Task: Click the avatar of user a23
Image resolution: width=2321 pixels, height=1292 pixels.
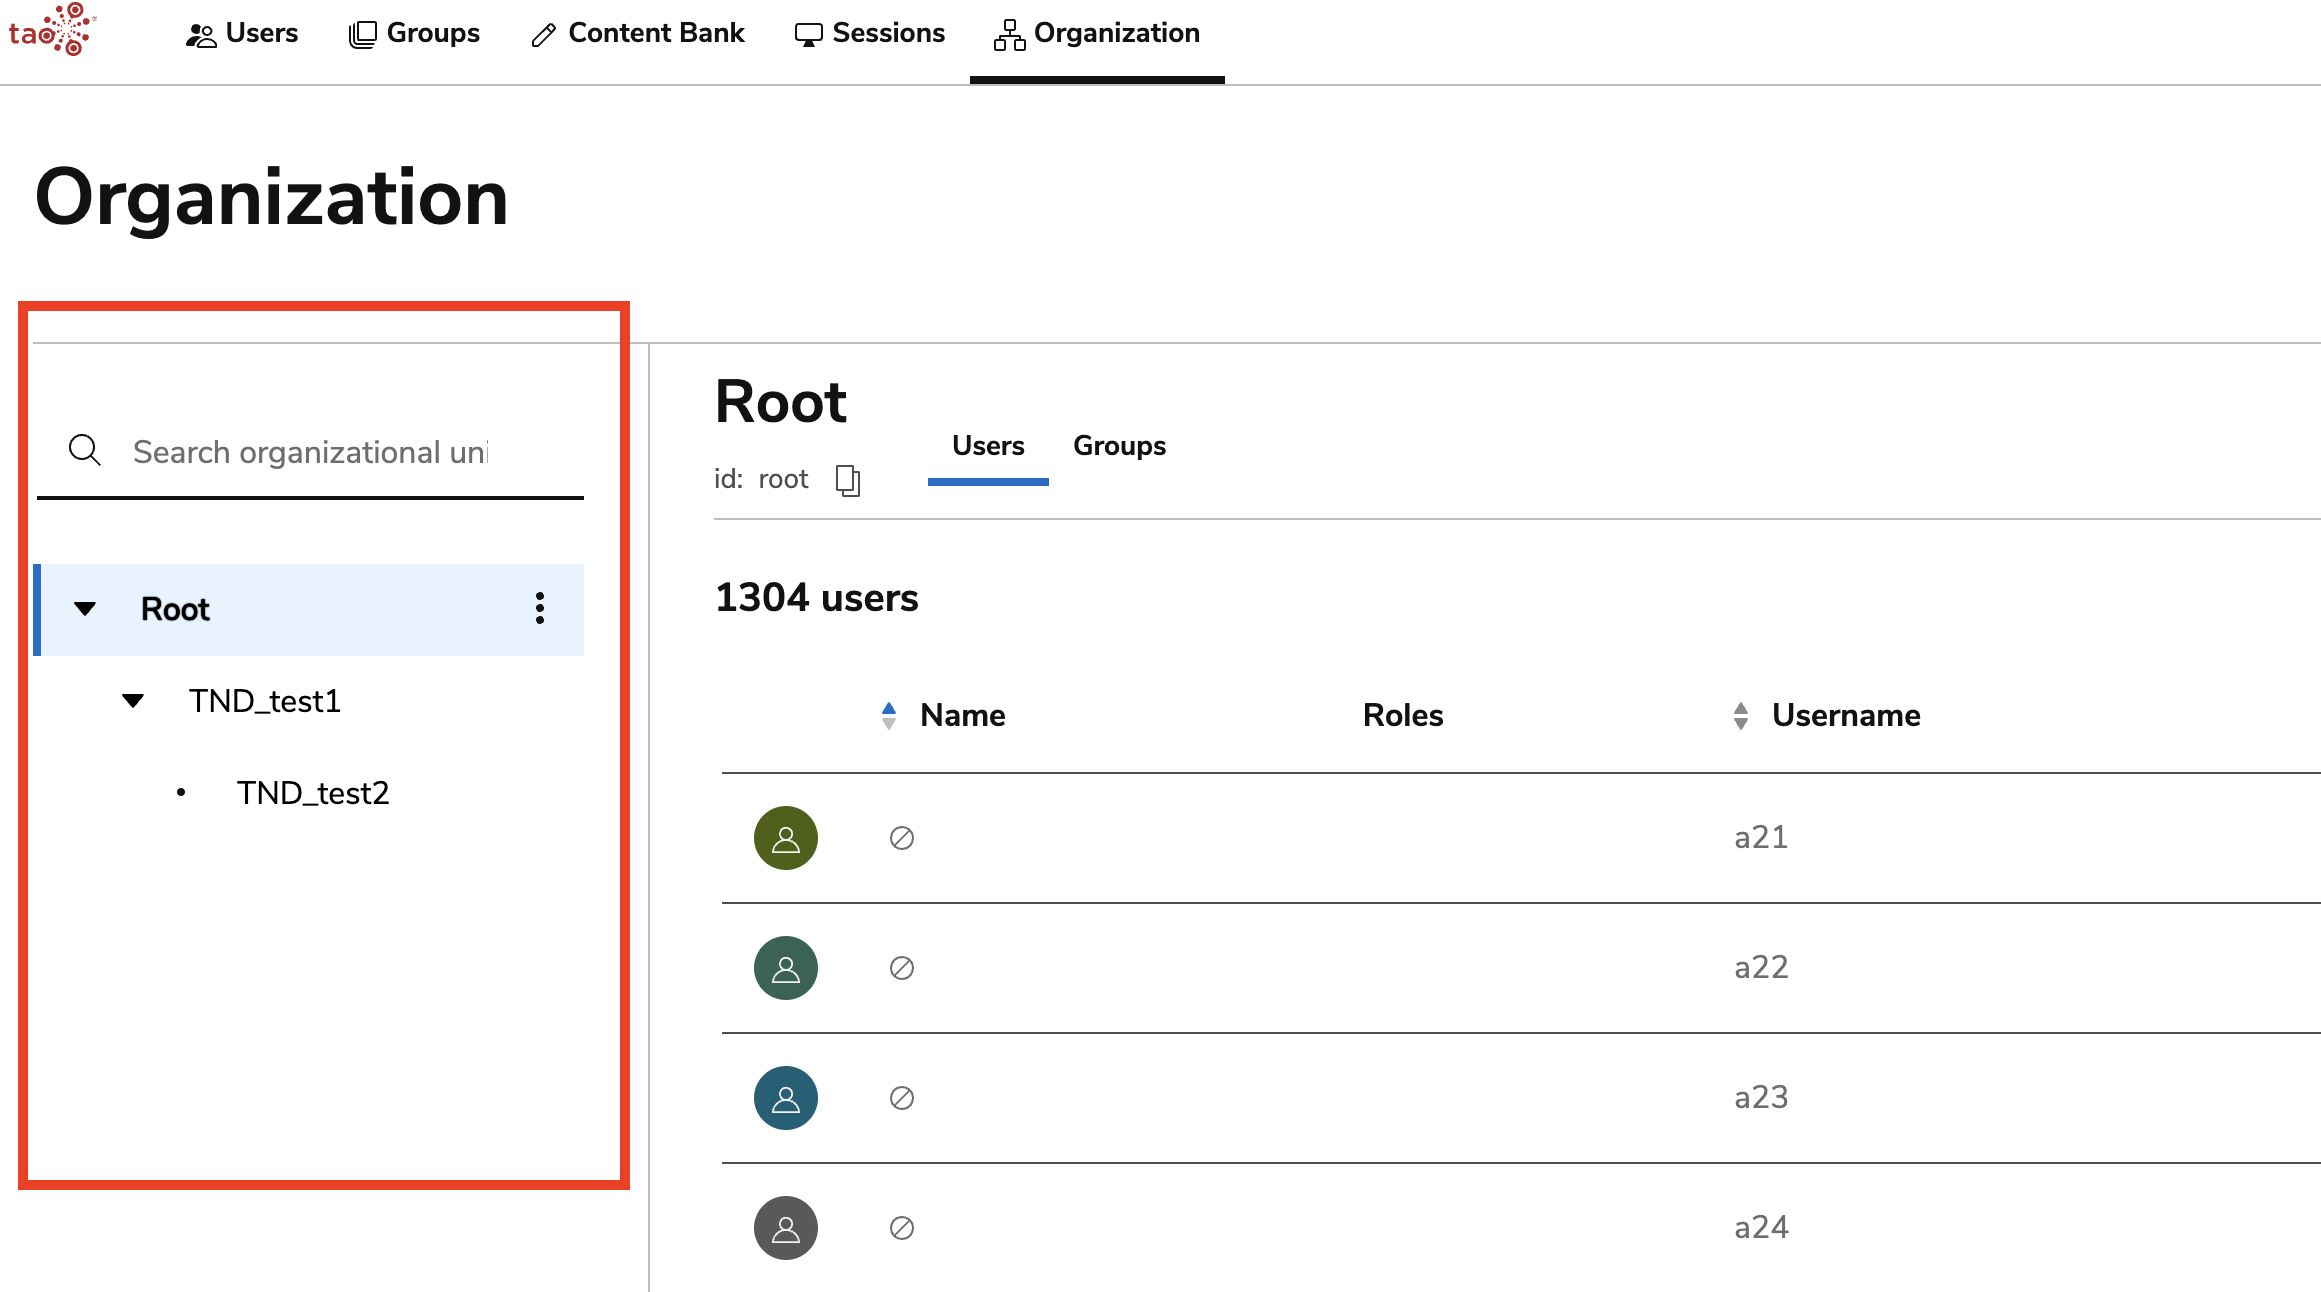Action: point(786,1098)
